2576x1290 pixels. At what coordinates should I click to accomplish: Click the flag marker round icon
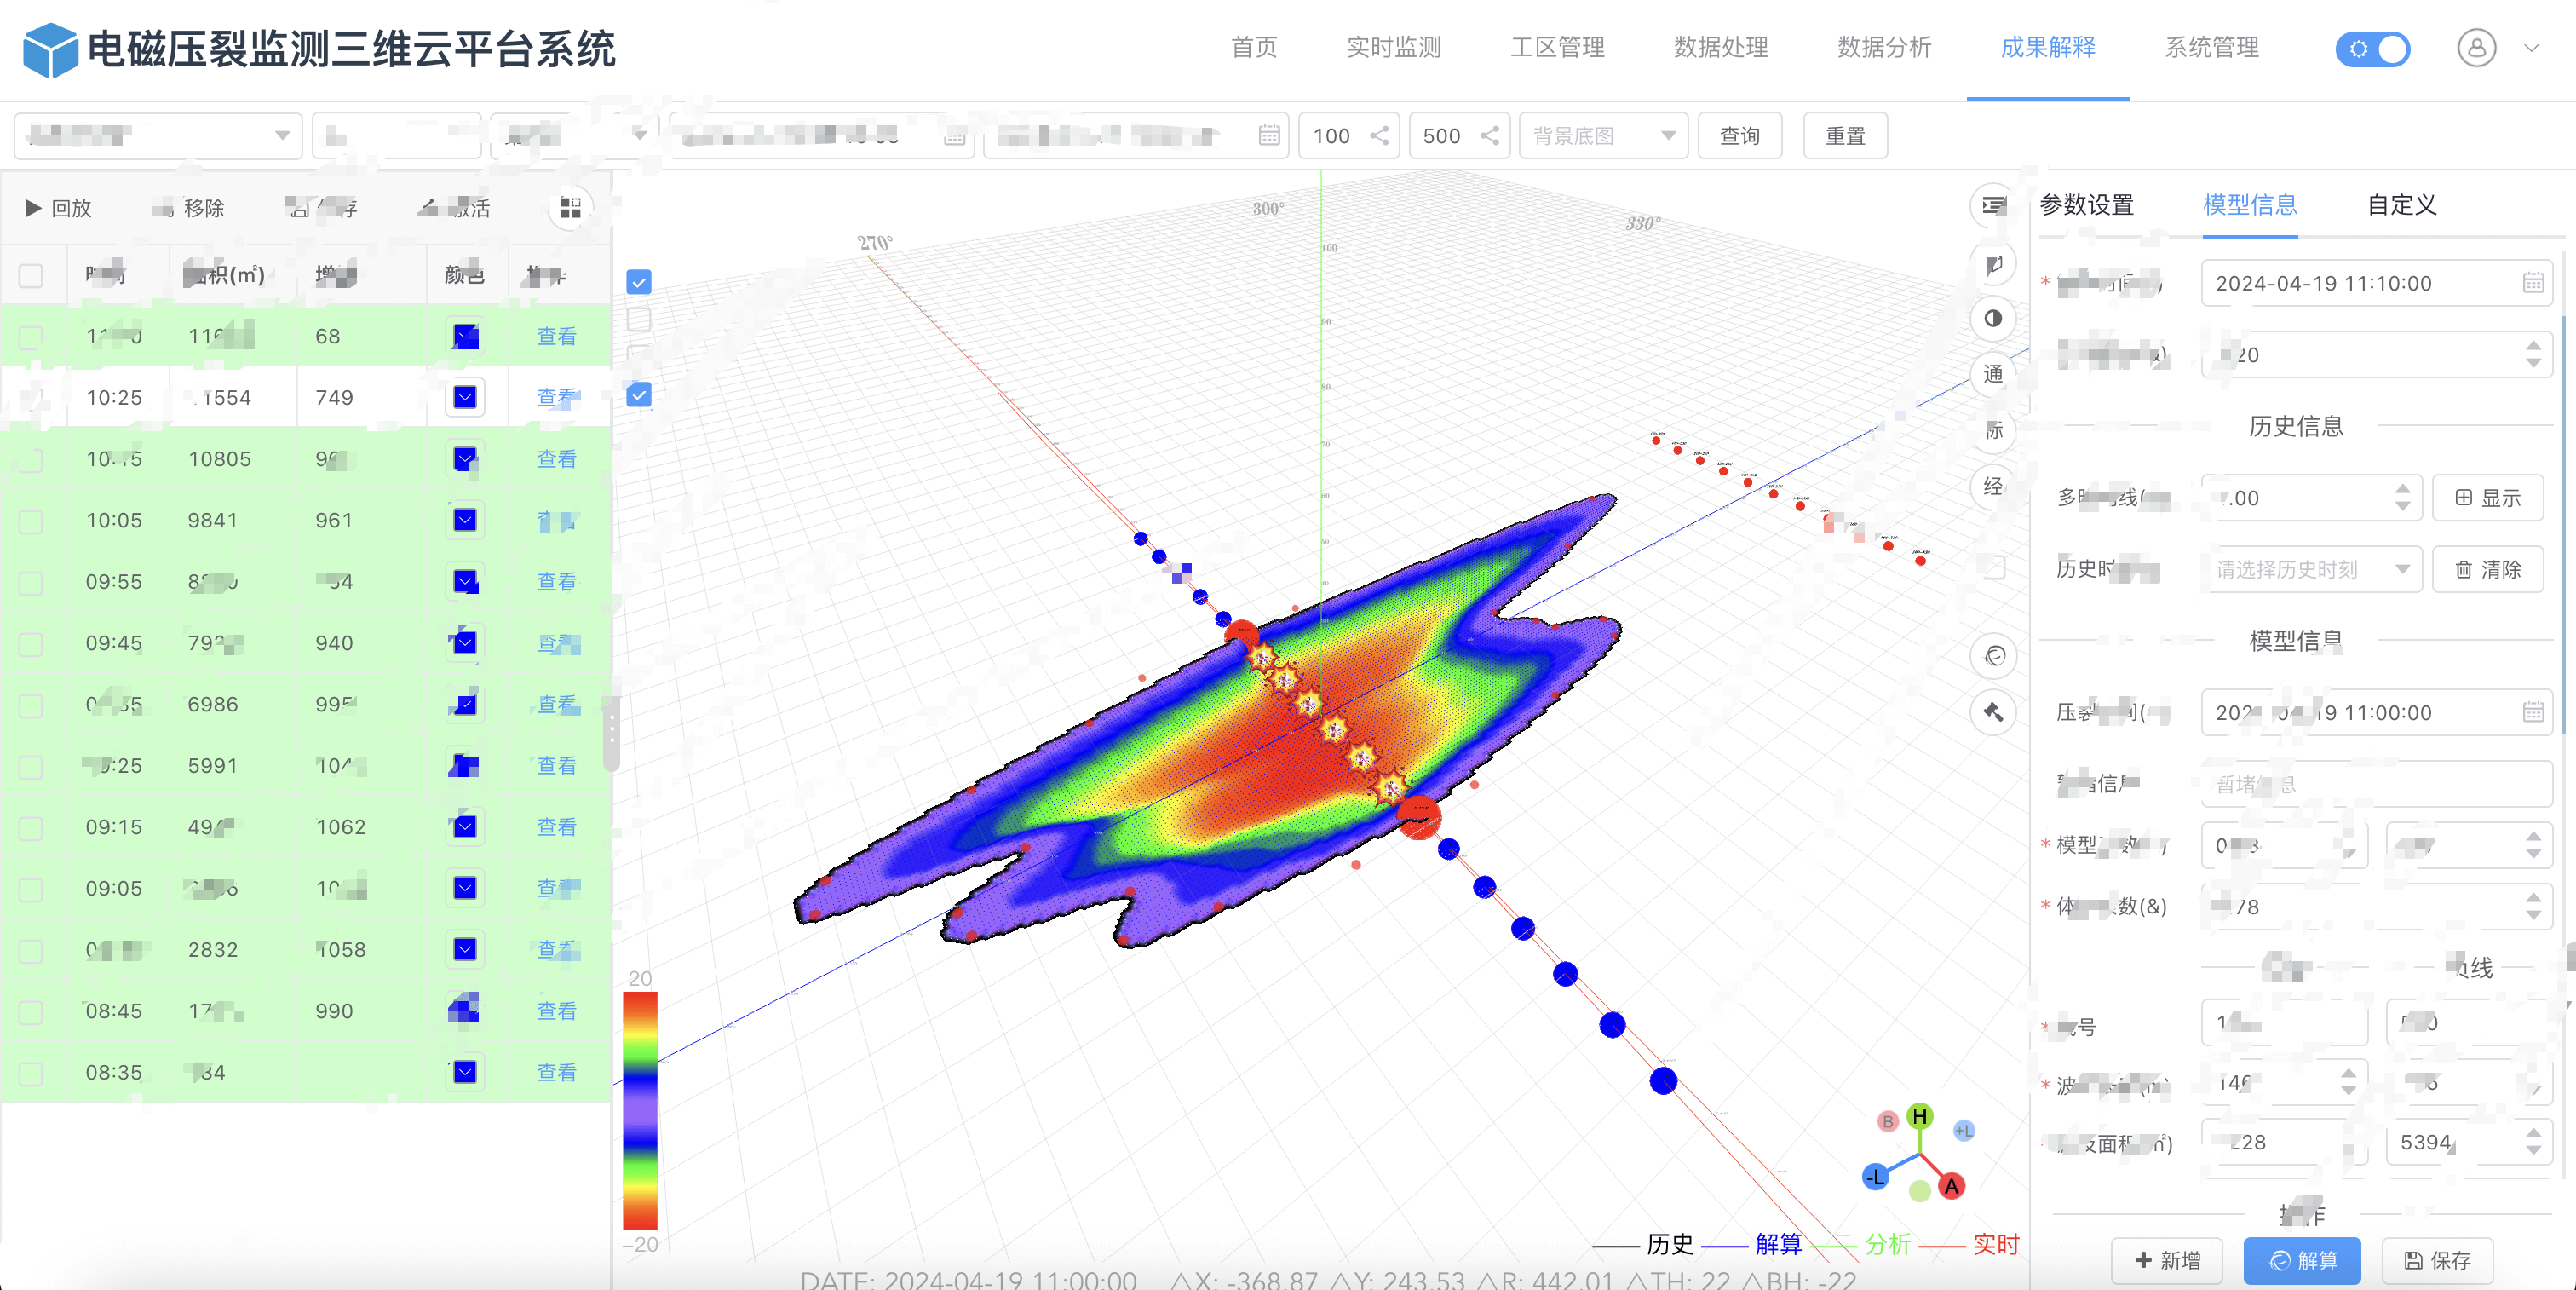point(1993,264)
